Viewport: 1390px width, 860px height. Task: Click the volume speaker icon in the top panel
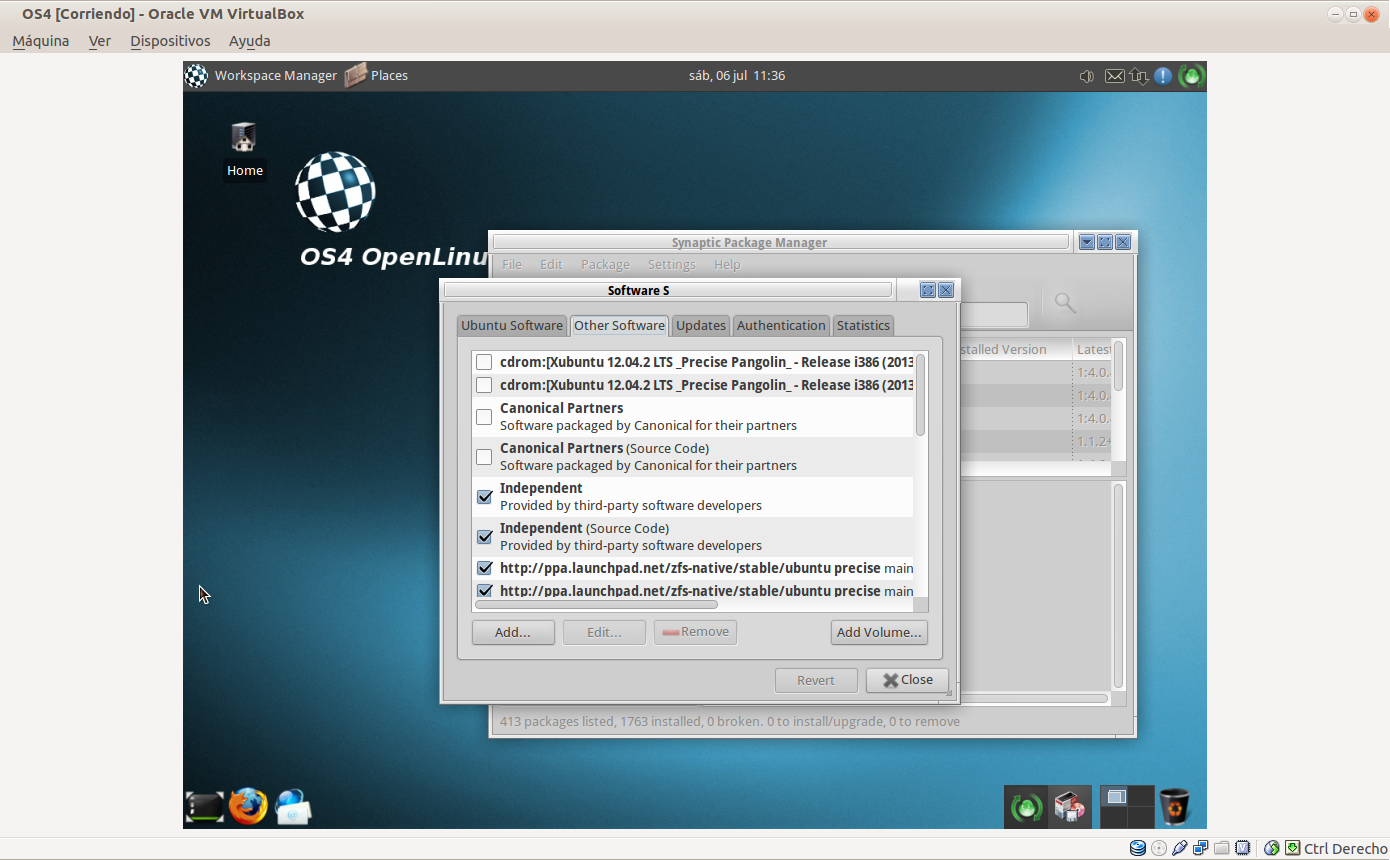point(1087,76)
